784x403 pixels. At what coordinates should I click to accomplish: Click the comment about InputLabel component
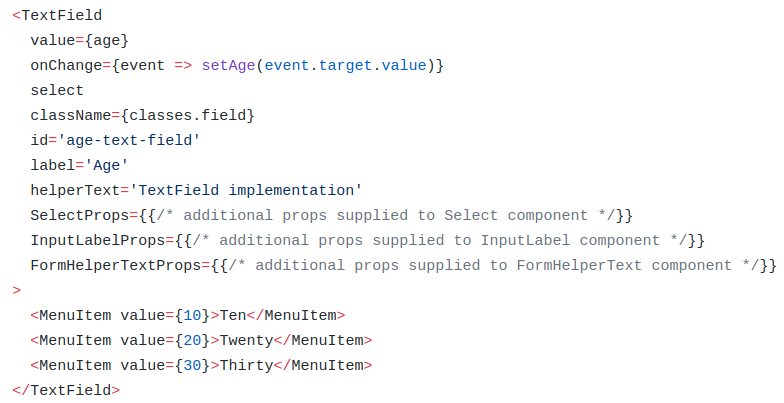pos(440,240)
